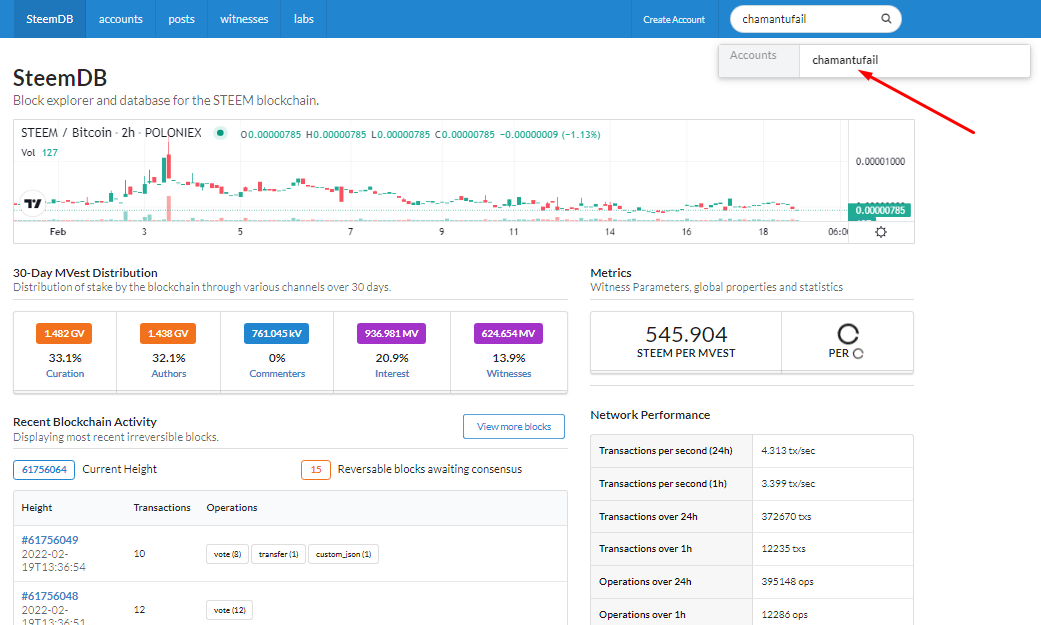
Task: Click the Vol 127 indicator label
Action: (39, 153)
